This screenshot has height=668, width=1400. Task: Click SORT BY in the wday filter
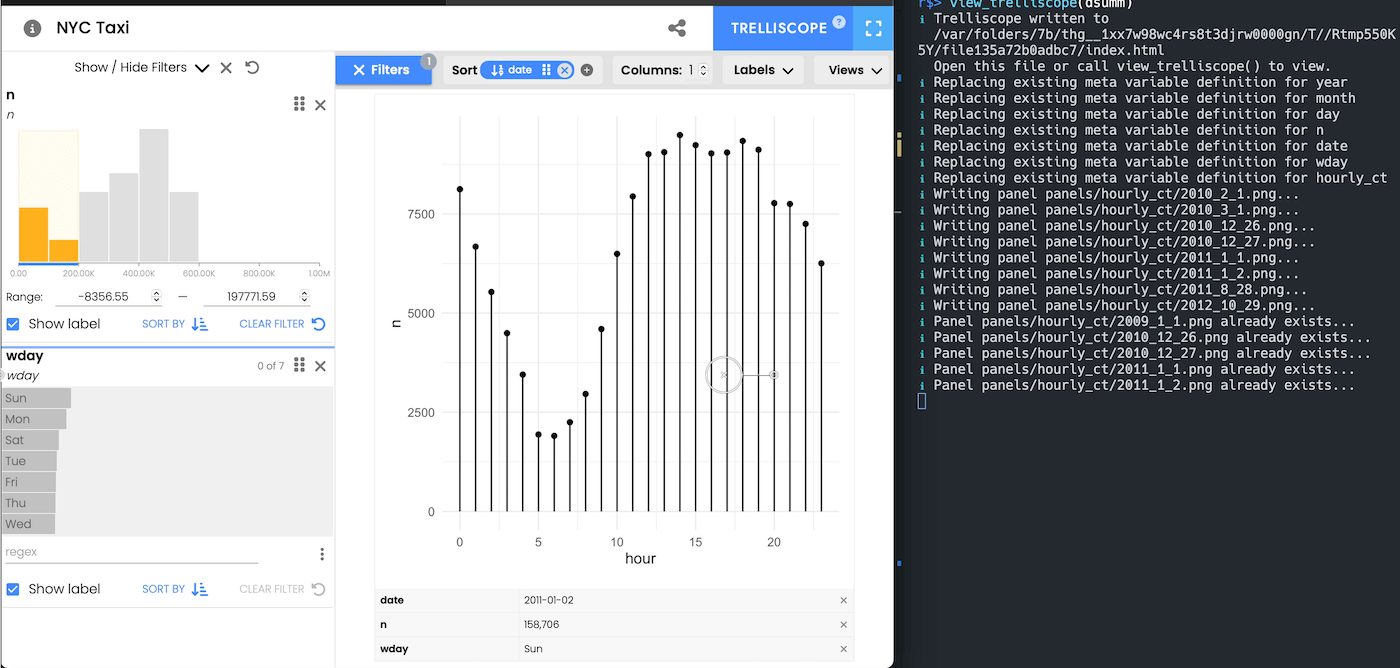tap(174, 589)
